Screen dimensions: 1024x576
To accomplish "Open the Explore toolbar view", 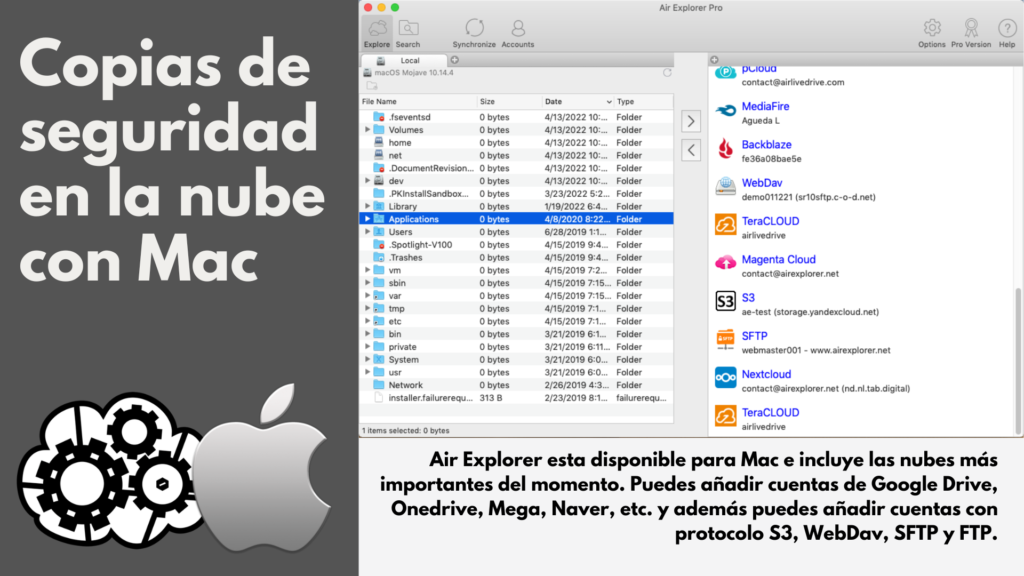I will click(x=377, y=33).
